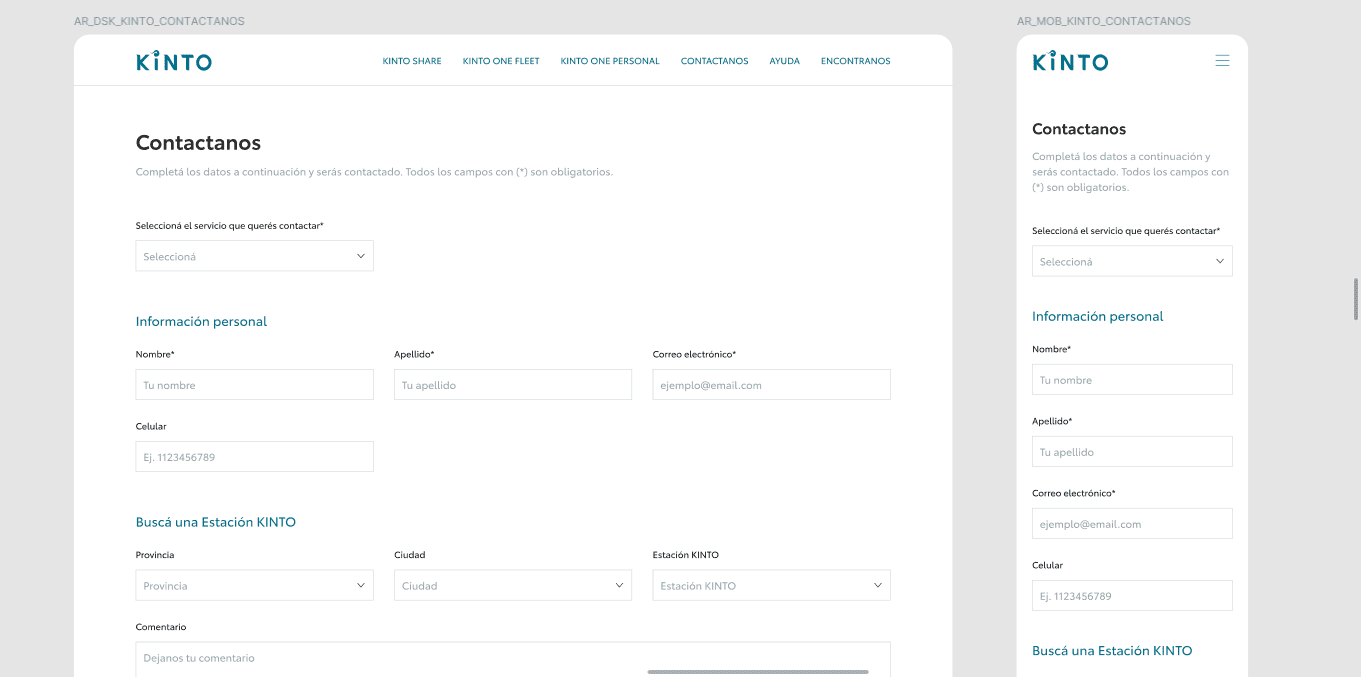This screenshot has width=1361, height=677.
Task: Focus the desktop Tu apellido field
Action: [x=512, y=385]
